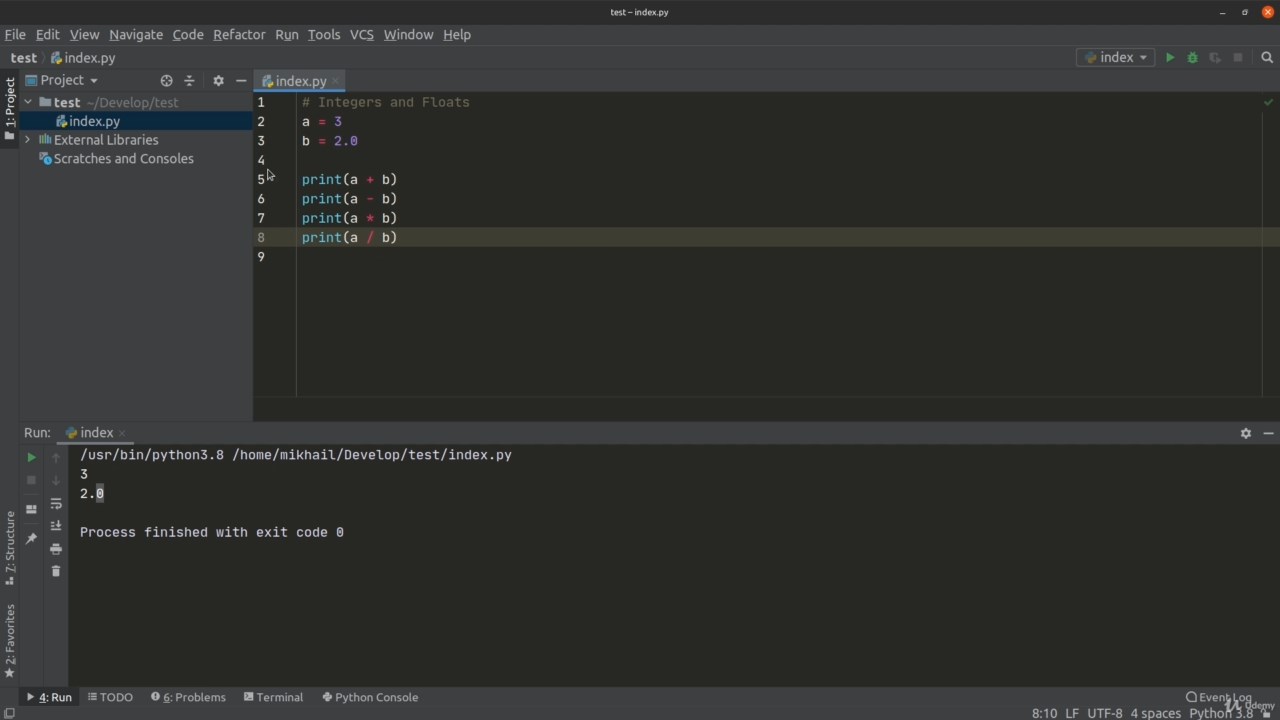Open the Refactor menu
The image size is (1280, 720).
pyautogui.click(x=239, y=34)
